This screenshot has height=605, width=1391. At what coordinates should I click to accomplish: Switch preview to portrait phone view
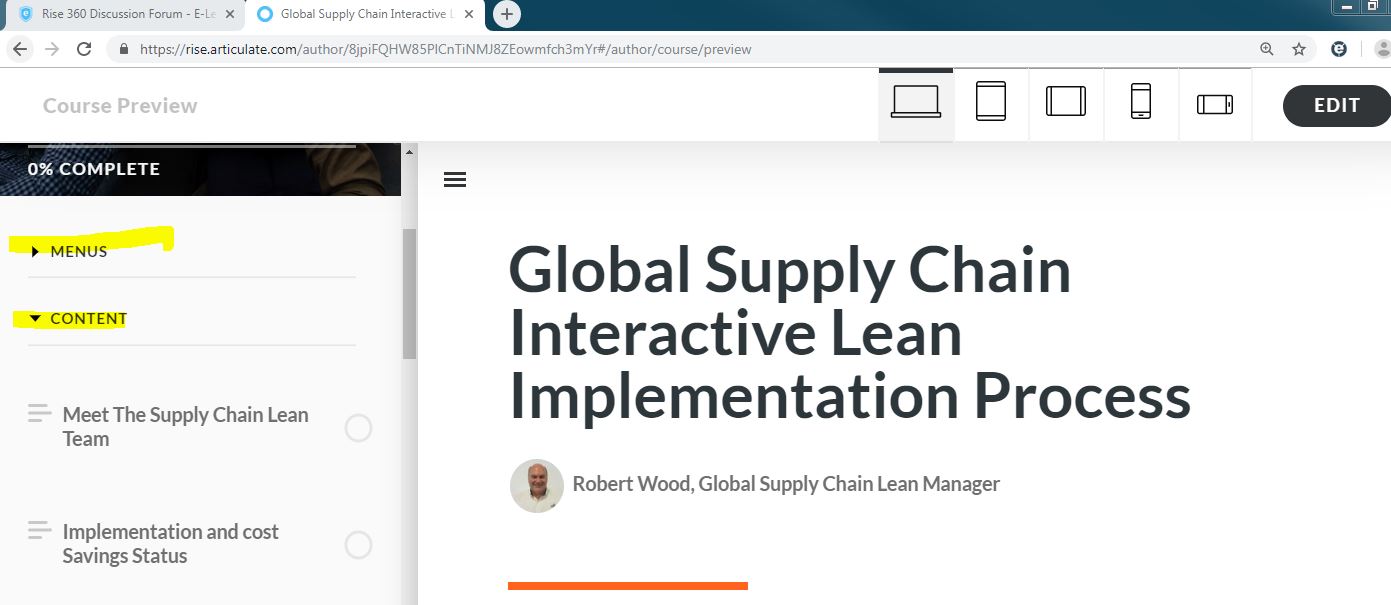(1141, 103)
